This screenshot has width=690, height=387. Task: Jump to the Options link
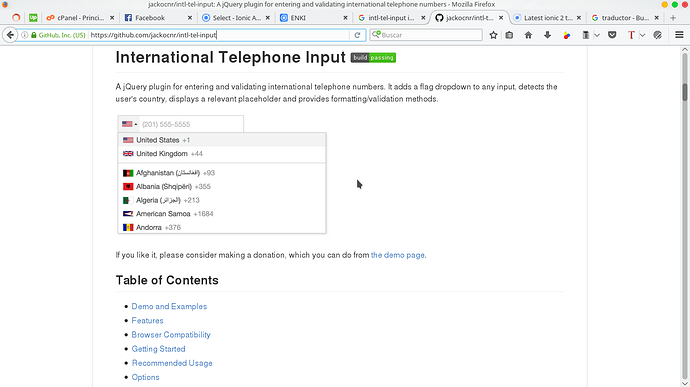click(x=145, y=377)
